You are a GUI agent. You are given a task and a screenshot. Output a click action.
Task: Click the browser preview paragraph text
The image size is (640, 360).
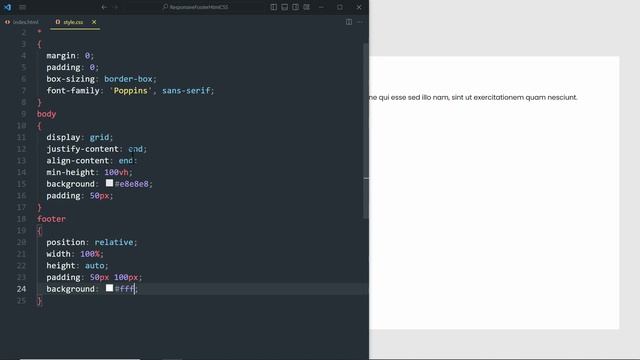pyautogui.click(x=473, y=98)
